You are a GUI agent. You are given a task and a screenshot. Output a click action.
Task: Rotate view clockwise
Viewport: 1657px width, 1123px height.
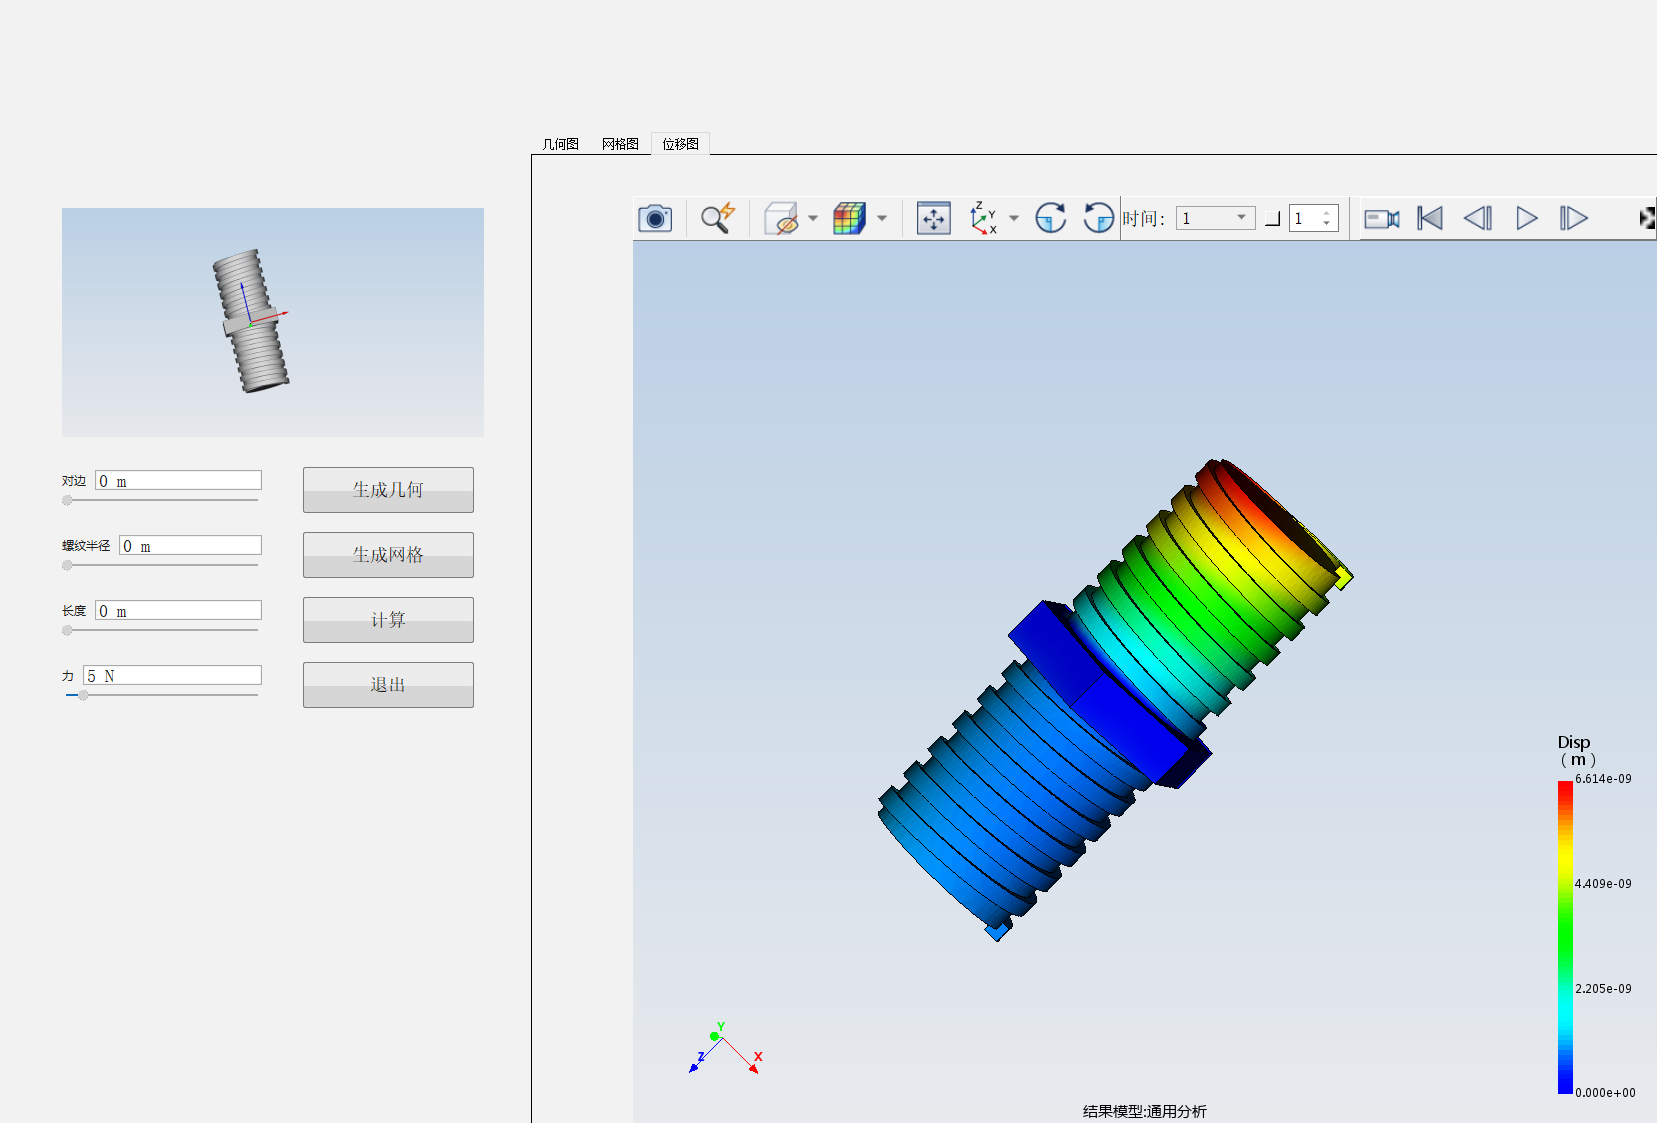pos(1050,218)
